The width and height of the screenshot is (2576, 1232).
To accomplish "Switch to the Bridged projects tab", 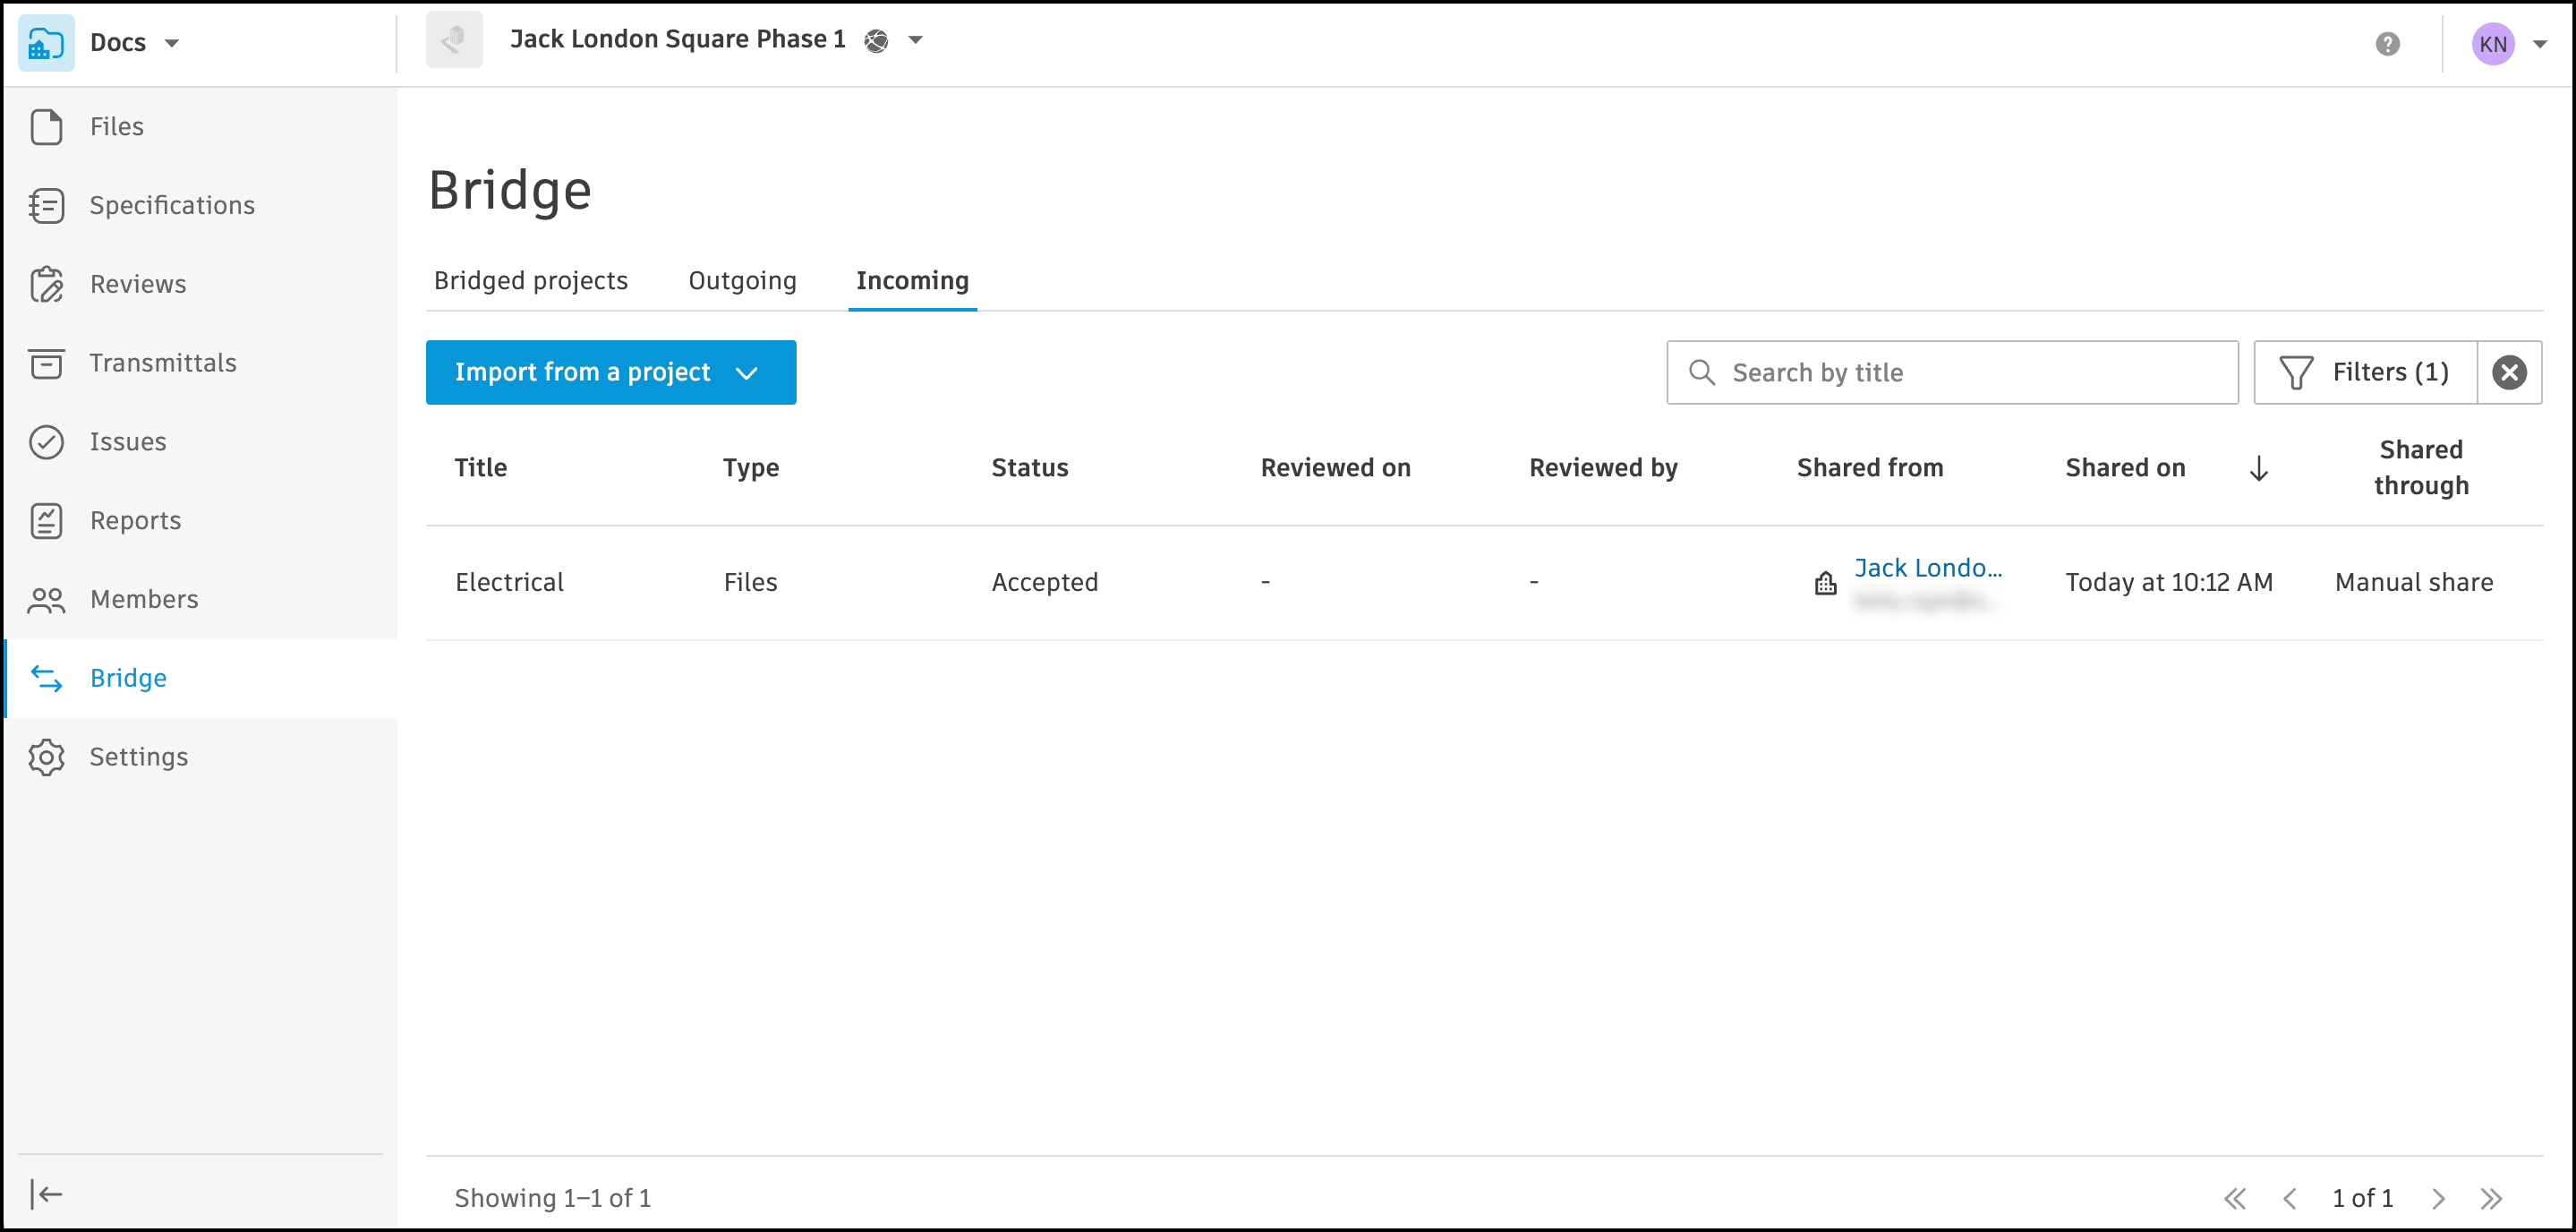I will click(530, 281).
